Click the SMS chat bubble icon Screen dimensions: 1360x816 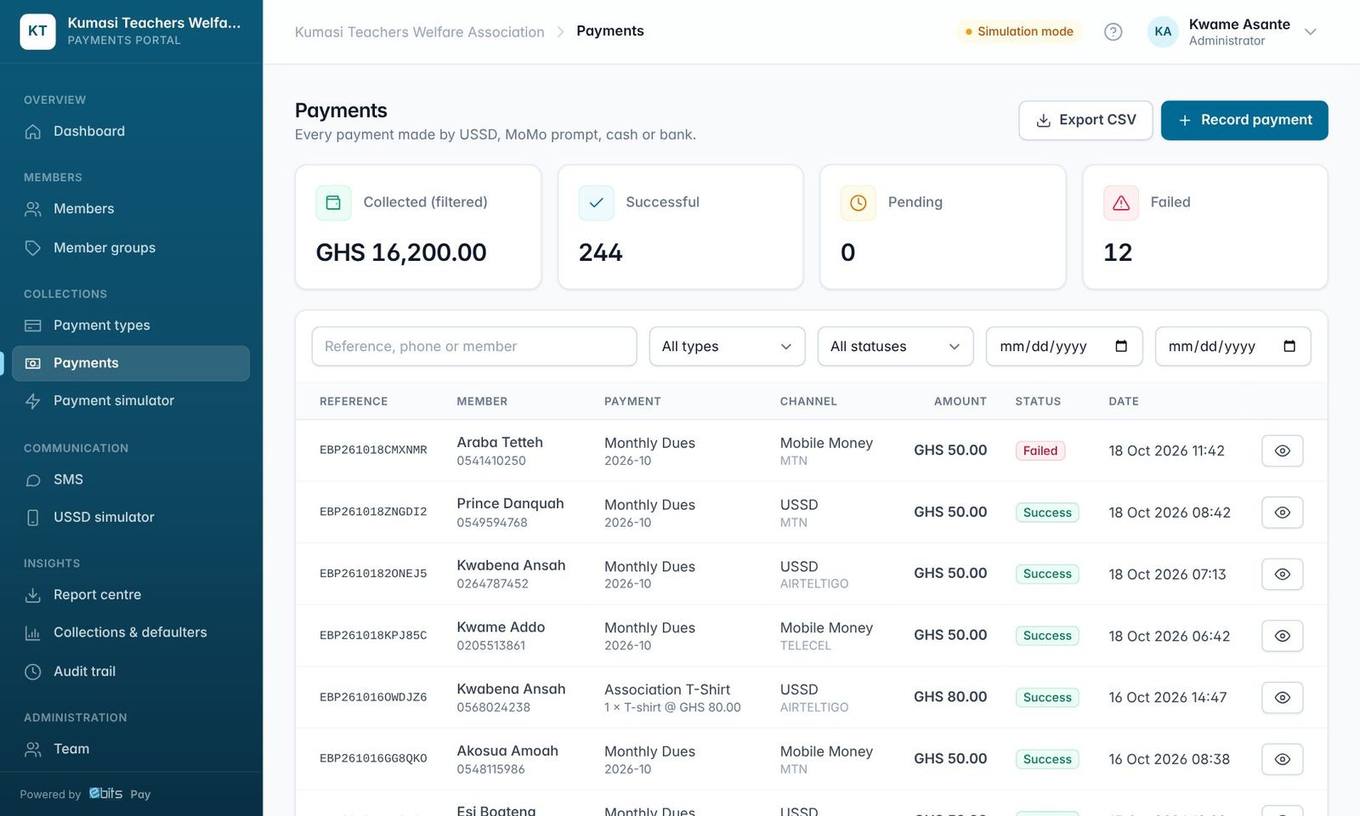(x=33, y=480)
